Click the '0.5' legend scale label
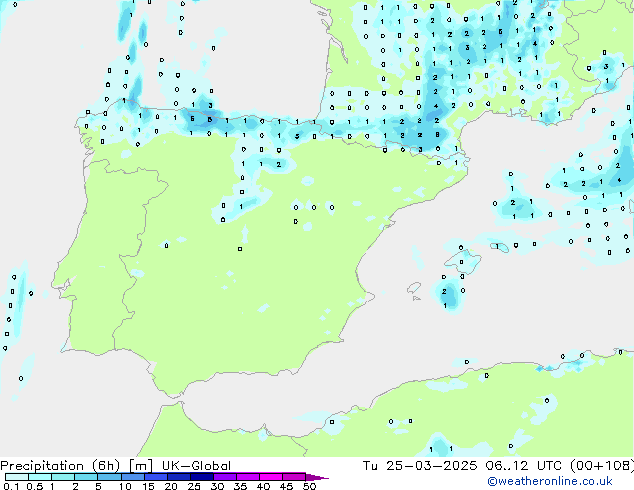Image resolution: width=634 pixels, height=490 pixels. point(35,486)
